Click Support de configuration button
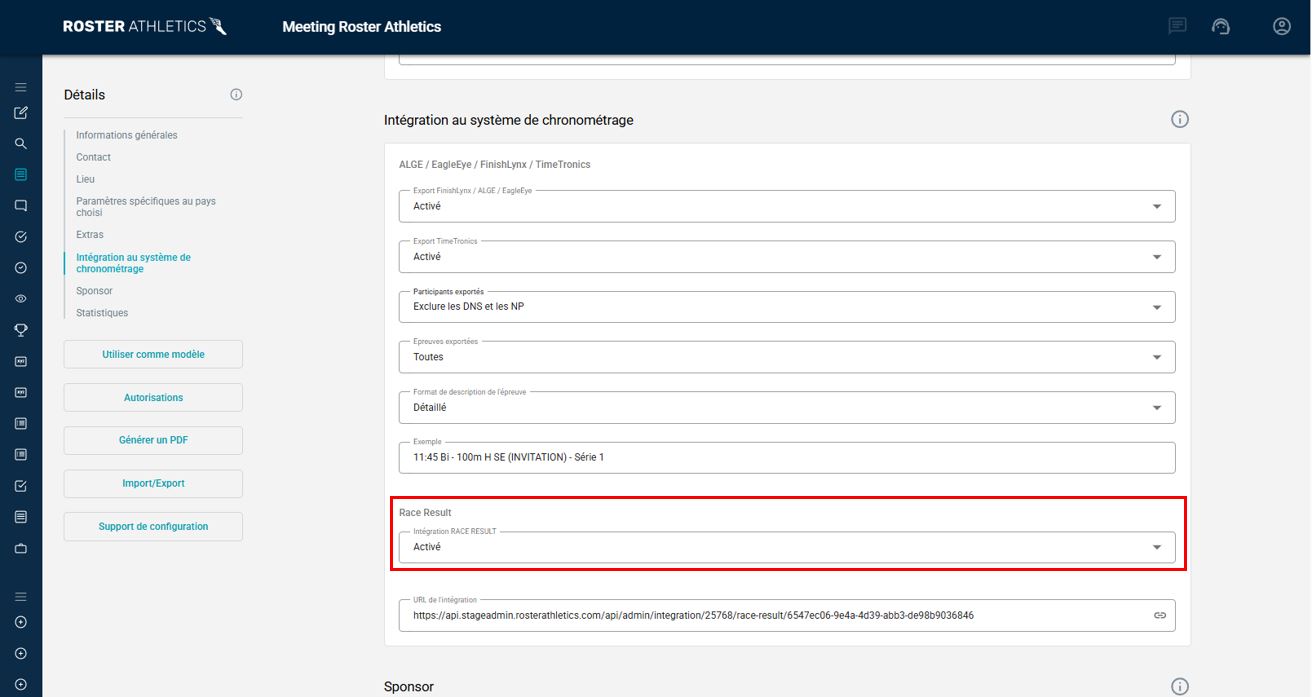Viewport: 1314px width, 697px height. click(x=153, y=526)
